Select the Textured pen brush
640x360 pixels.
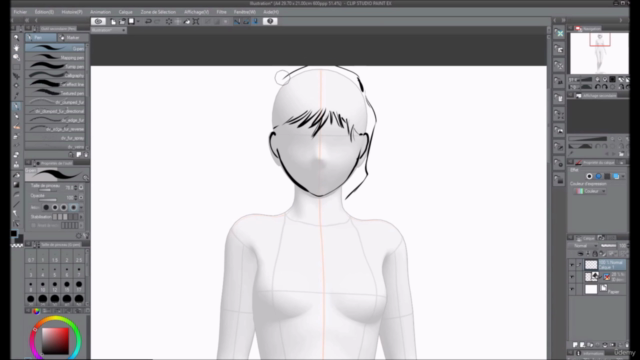pyautogui.click(x=55, y=93)
